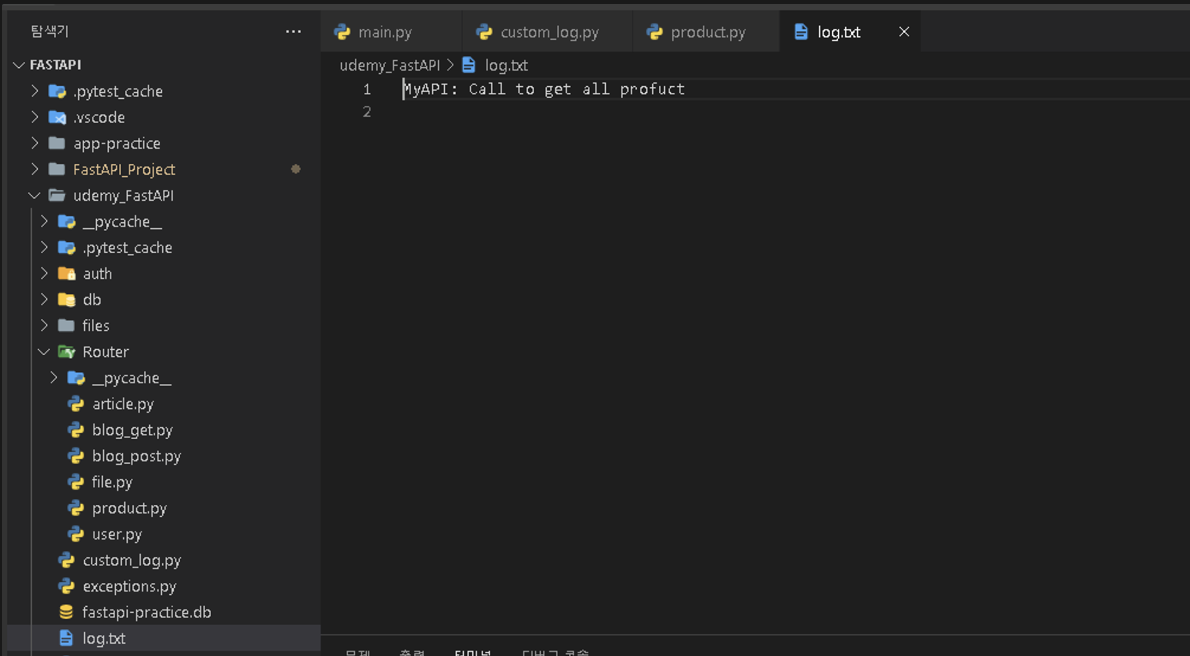This screenshot has width=1190, height=656.
Task: Click udemy_FastAPI in the breadcrumb
Action: 389,65
